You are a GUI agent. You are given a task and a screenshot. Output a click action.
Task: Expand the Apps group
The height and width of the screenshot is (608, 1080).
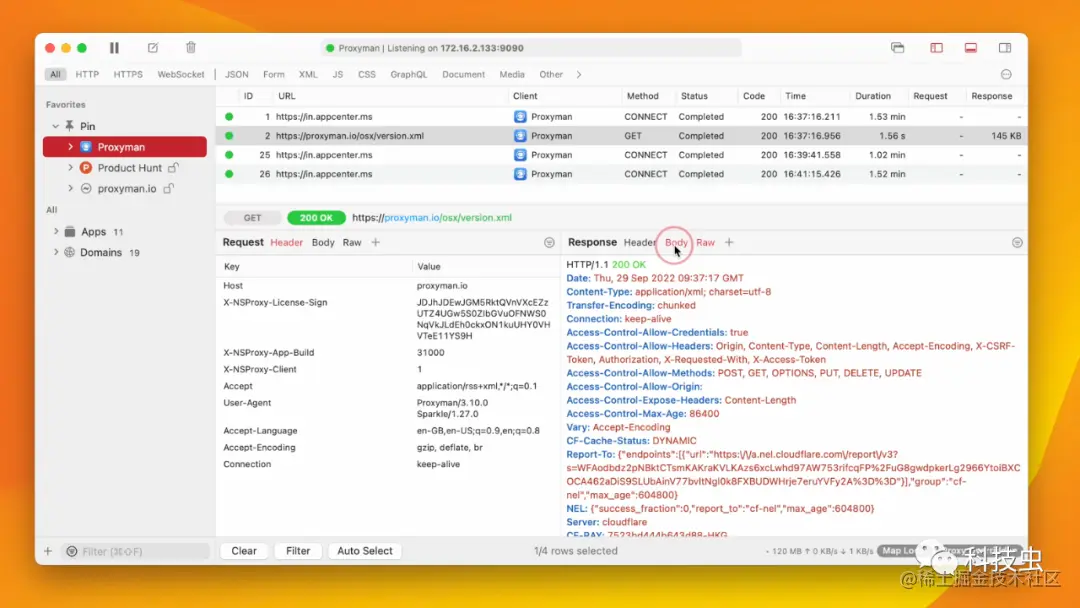point(56,231)
